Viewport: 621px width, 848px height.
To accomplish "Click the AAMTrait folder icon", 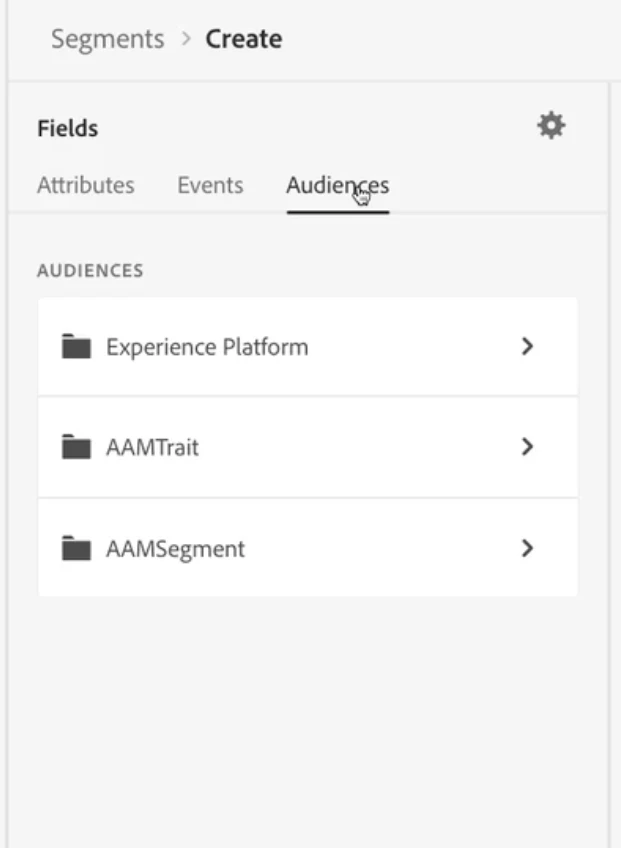I will coord(76,447).
